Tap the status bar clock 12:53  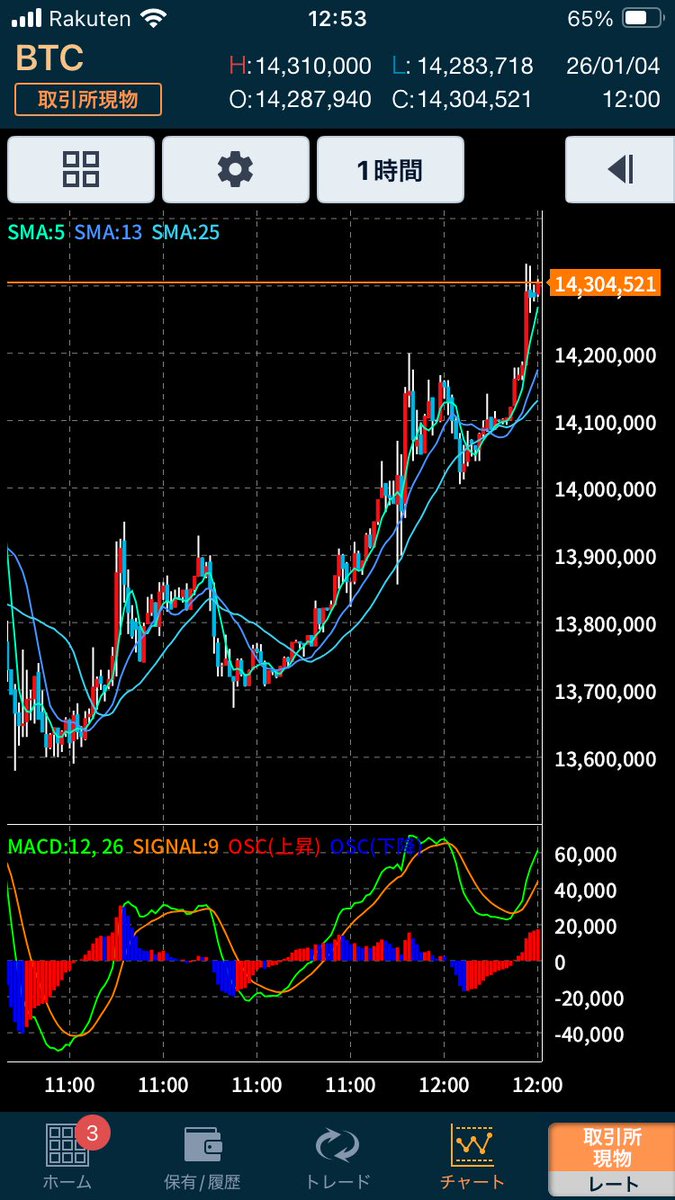click(338, 18)
